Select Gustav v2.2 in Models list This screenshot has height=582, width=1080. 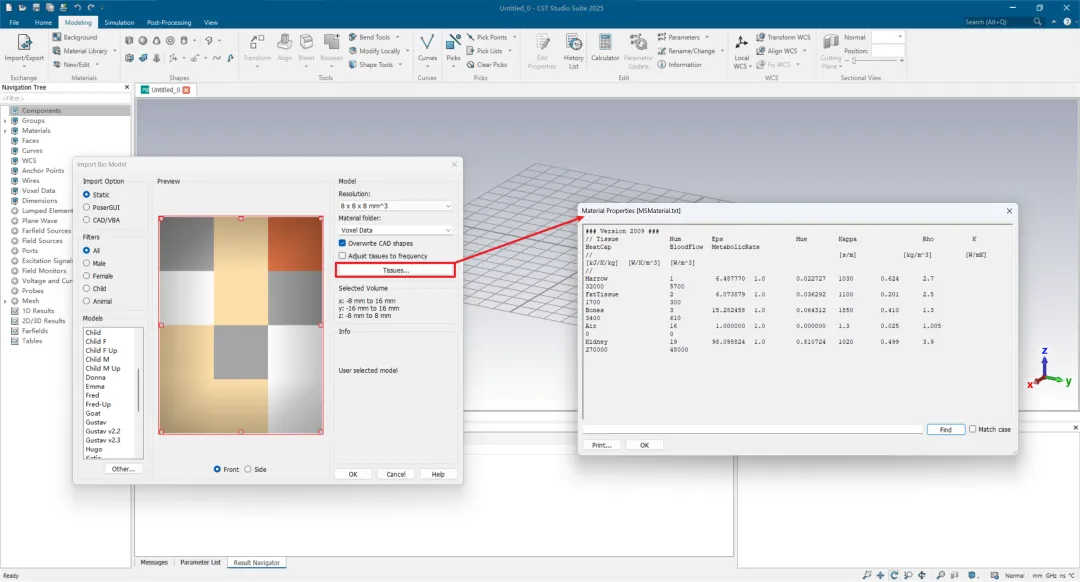(x=103, y=431)
